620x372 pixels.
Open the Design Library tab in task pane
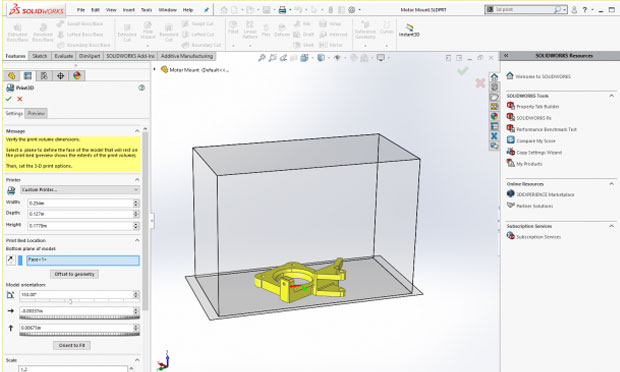pyautogui.click(x=494, y=87)
